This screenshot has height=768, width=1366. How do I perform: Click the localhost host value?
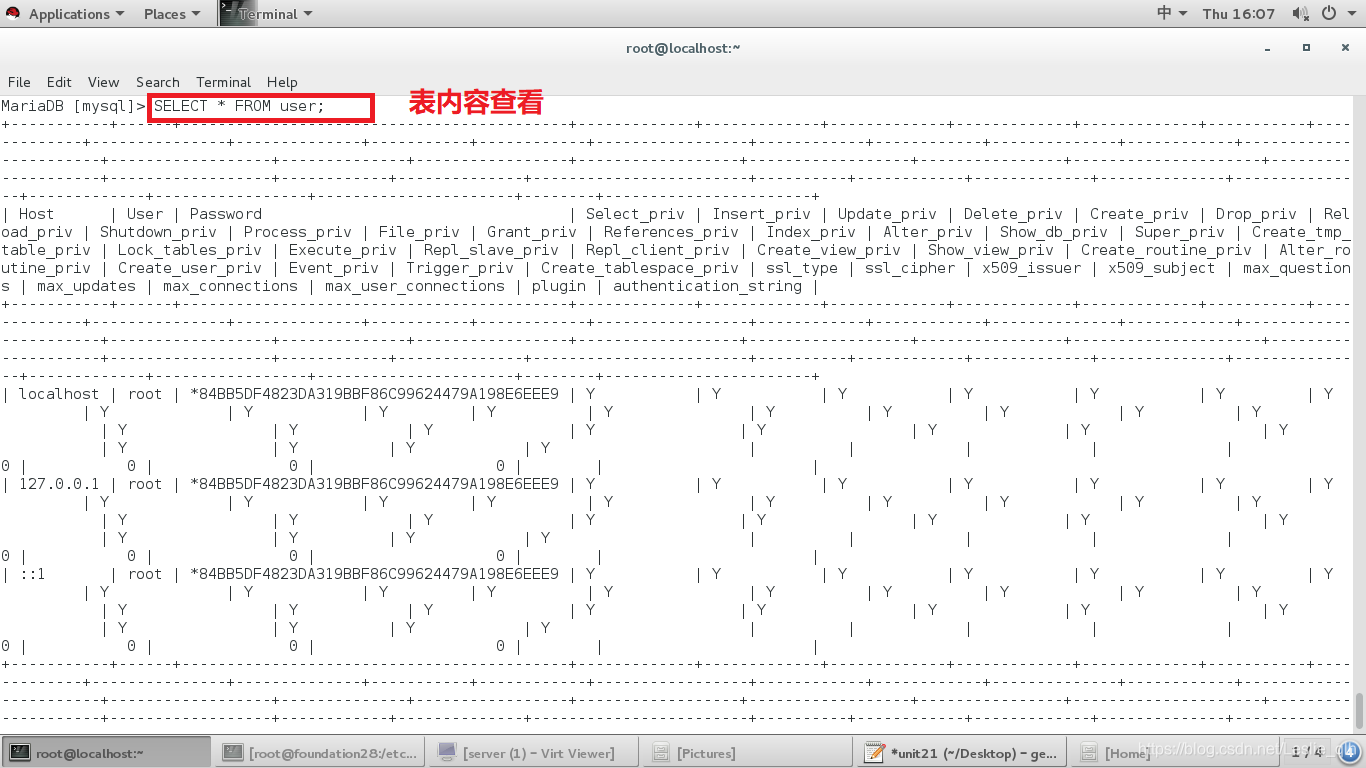[x=59, y=394]
